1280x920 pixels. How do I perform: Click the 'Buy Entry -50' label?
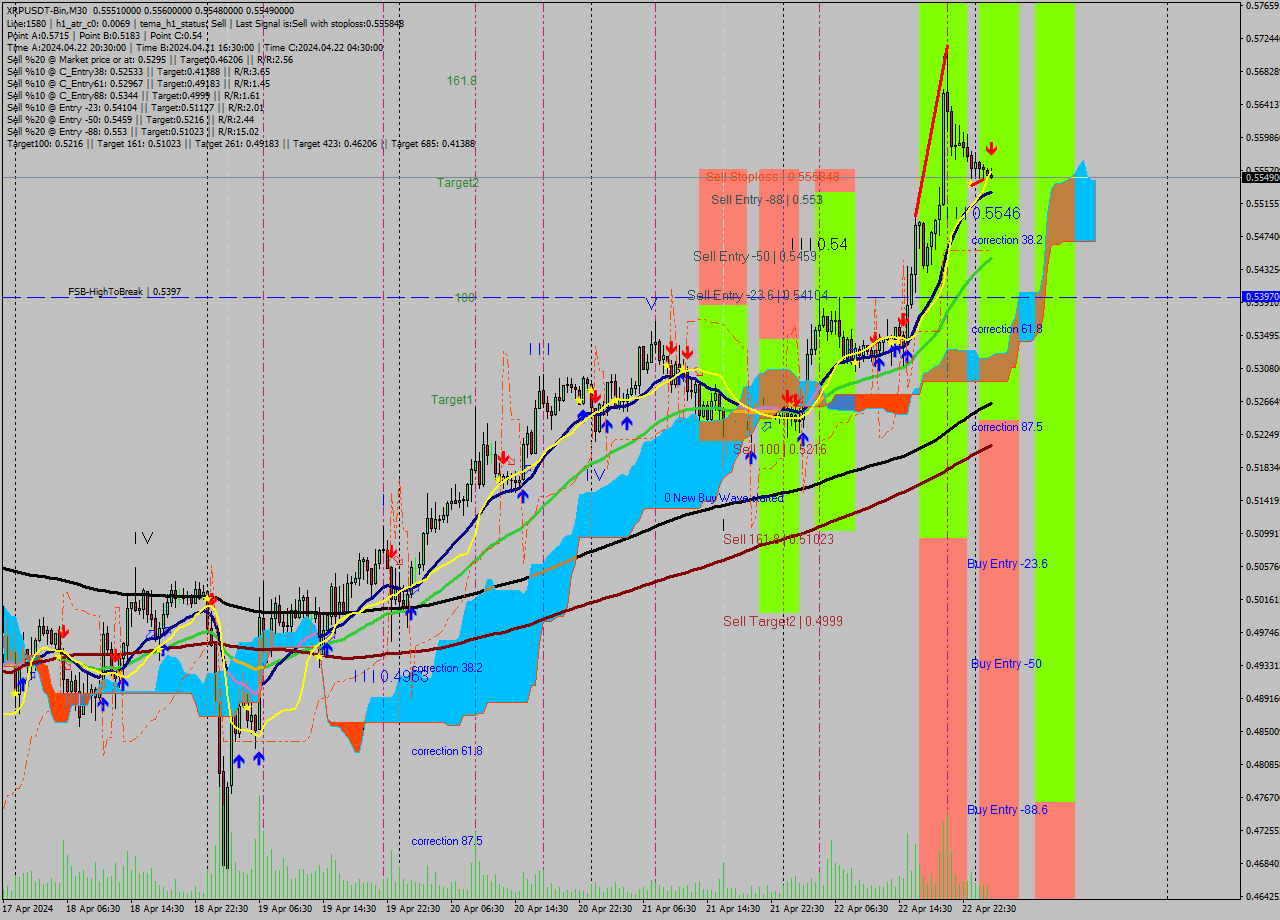click(x=1006, y=664)
